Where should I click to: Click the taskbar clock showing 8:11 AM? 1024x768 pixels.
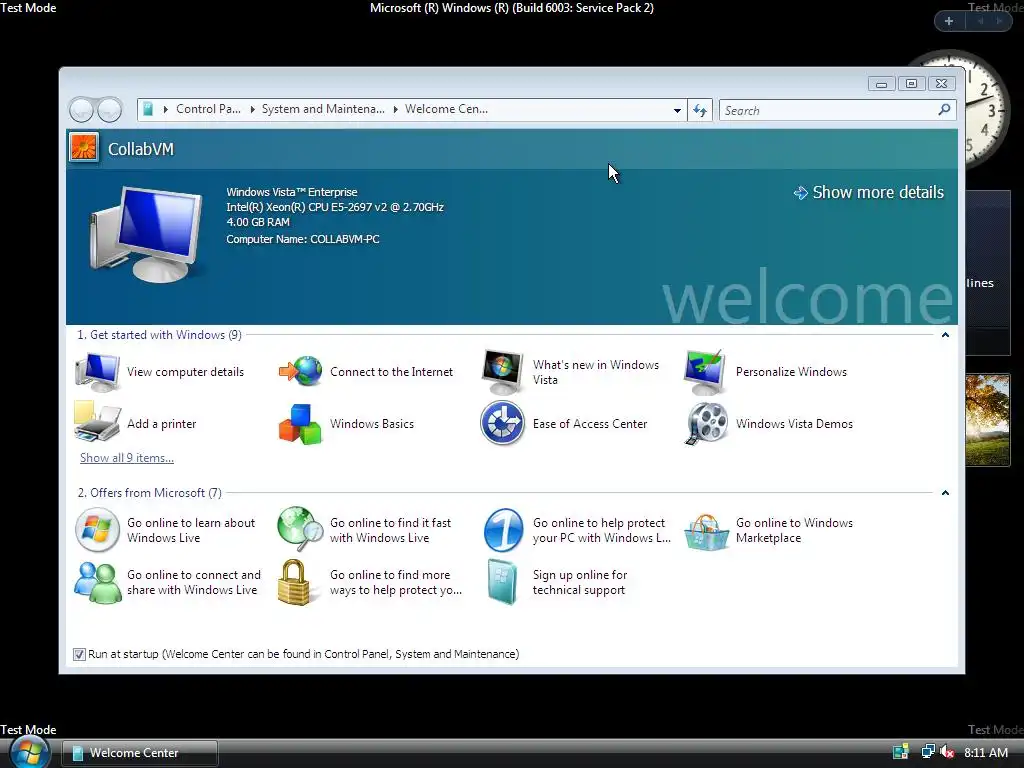[986, 753]
